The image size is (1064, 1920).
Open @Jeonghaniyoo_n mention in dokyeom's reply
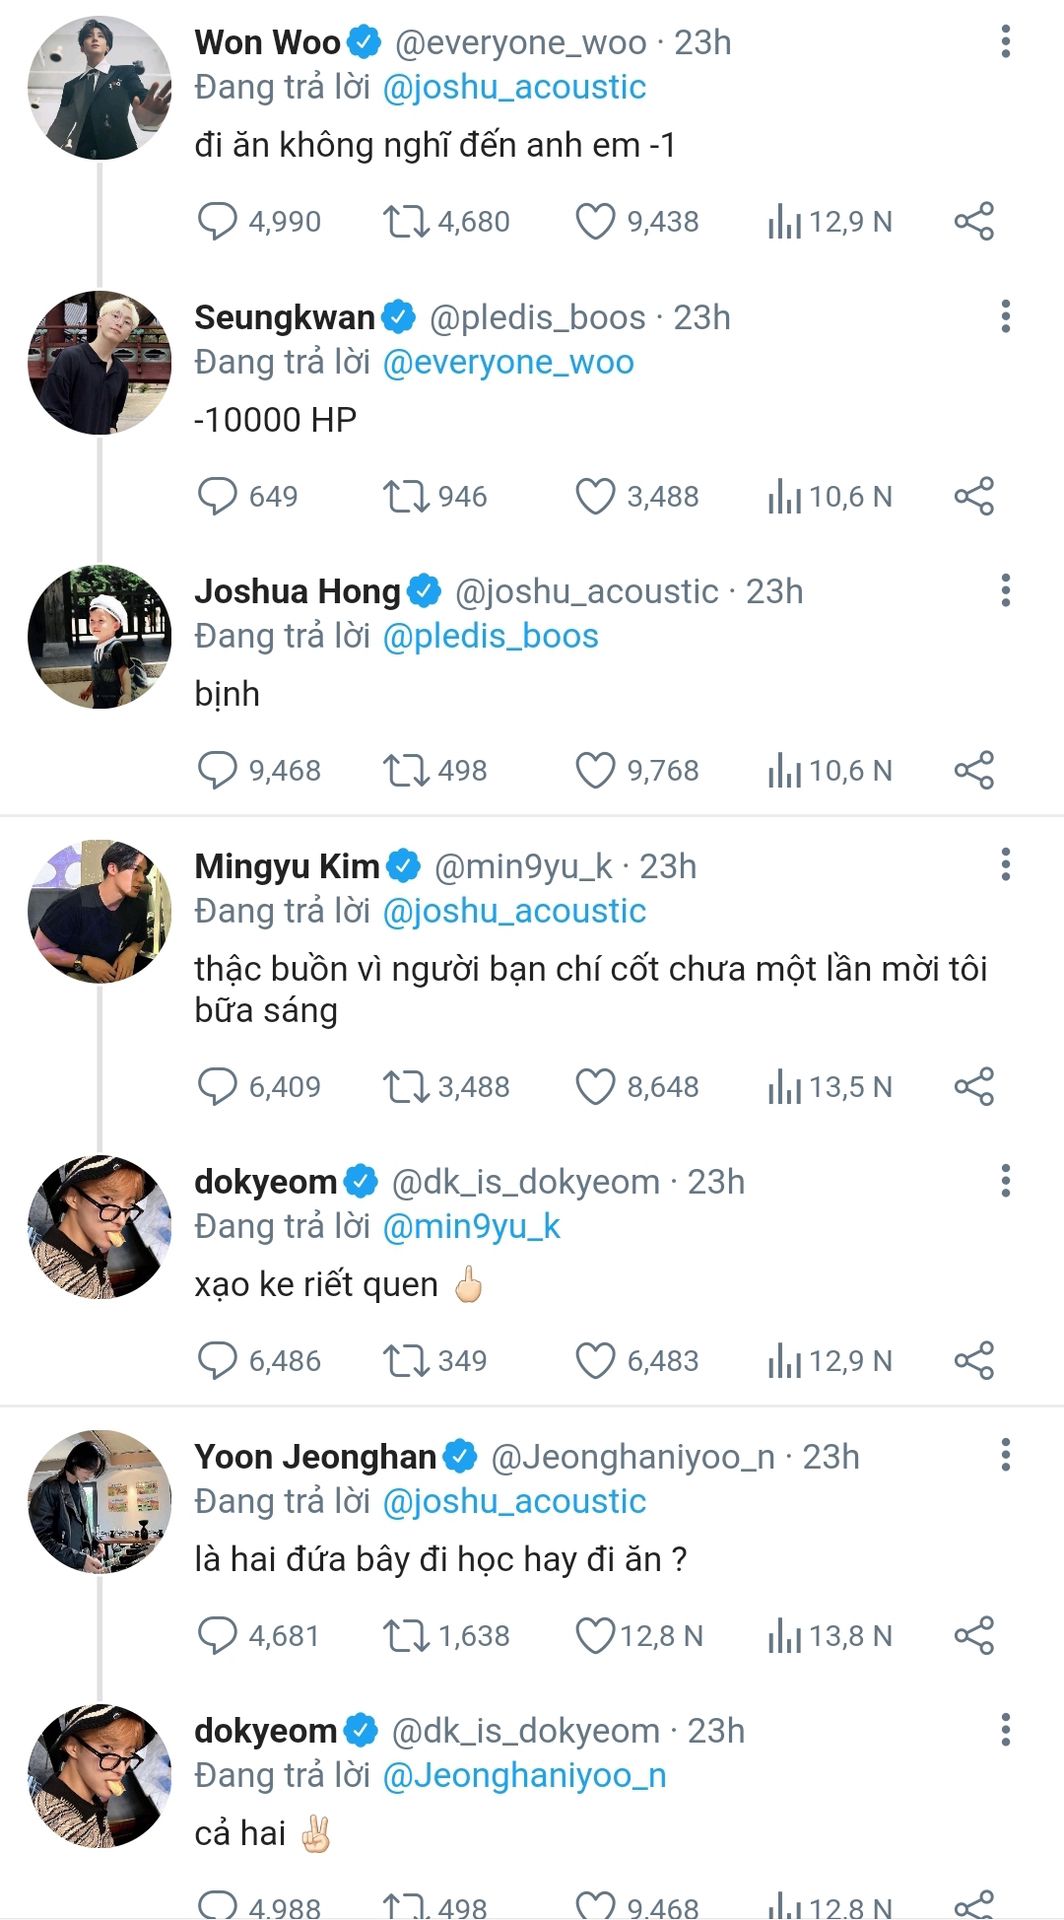click(524, 1775)
